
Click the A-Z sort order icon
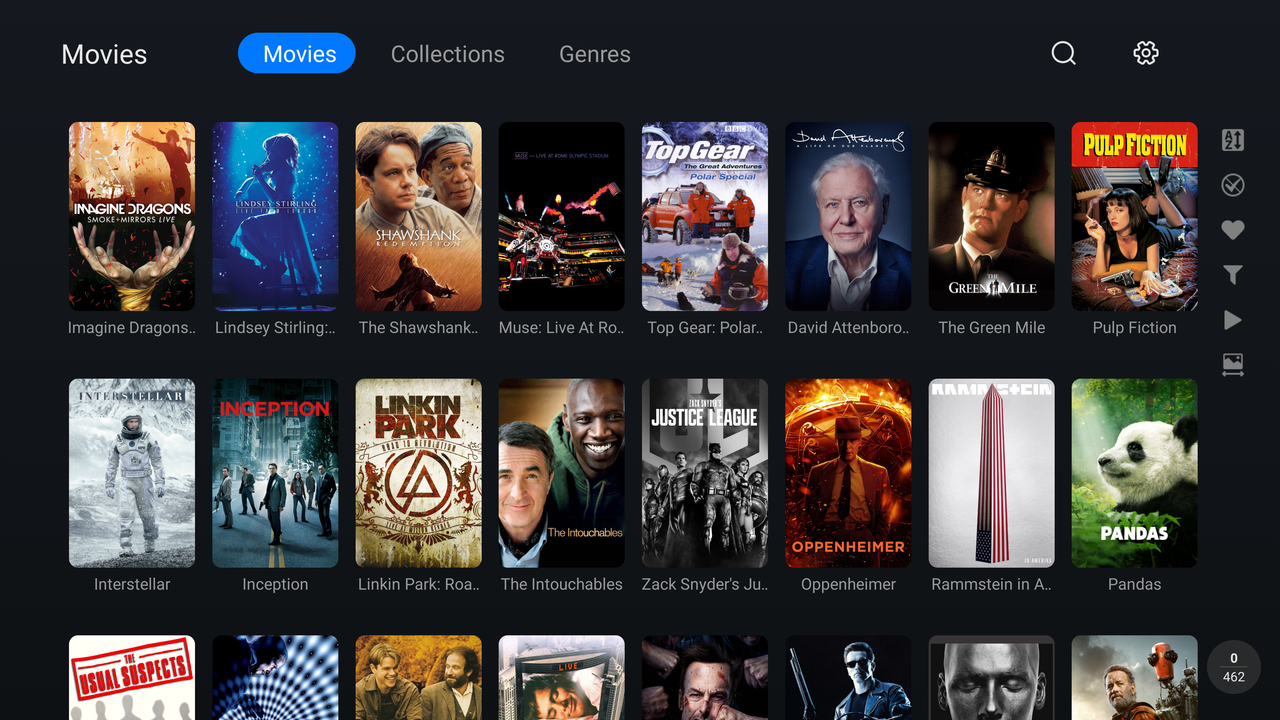1233,140
